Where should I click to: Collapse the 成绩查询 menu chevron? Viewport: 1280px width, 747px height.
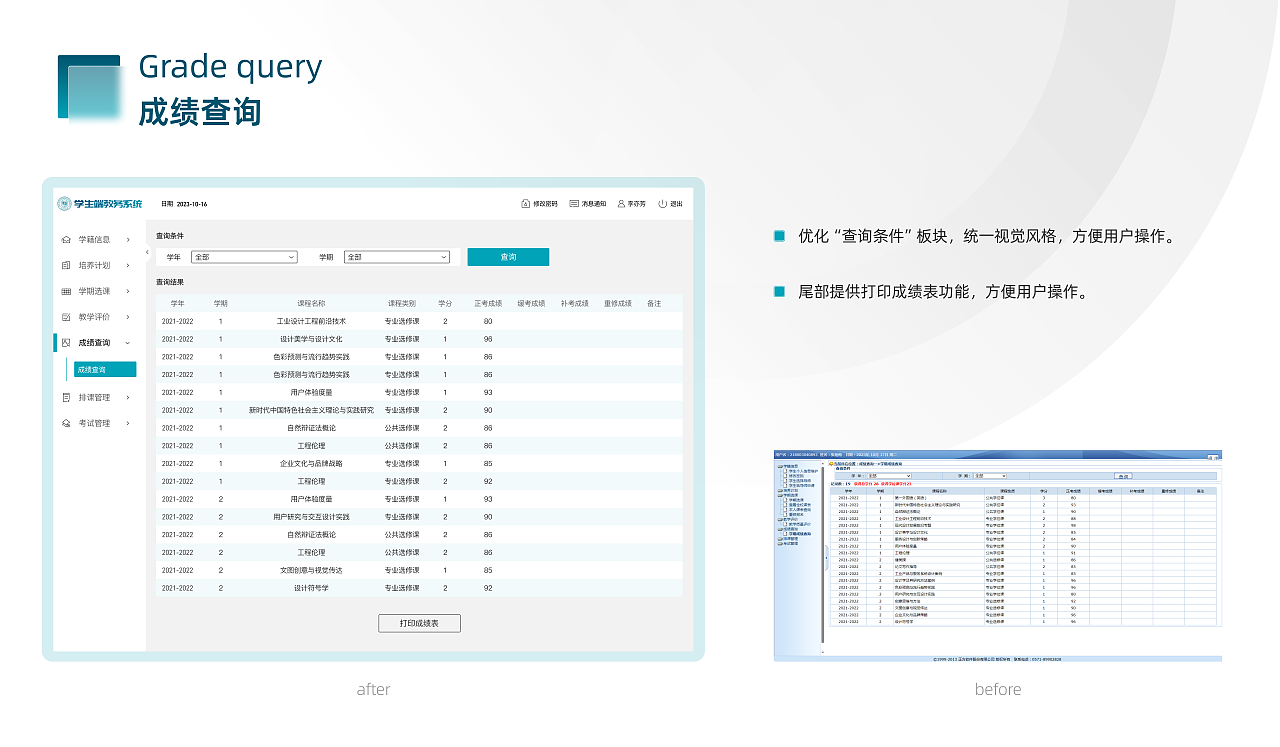(128, 343)
